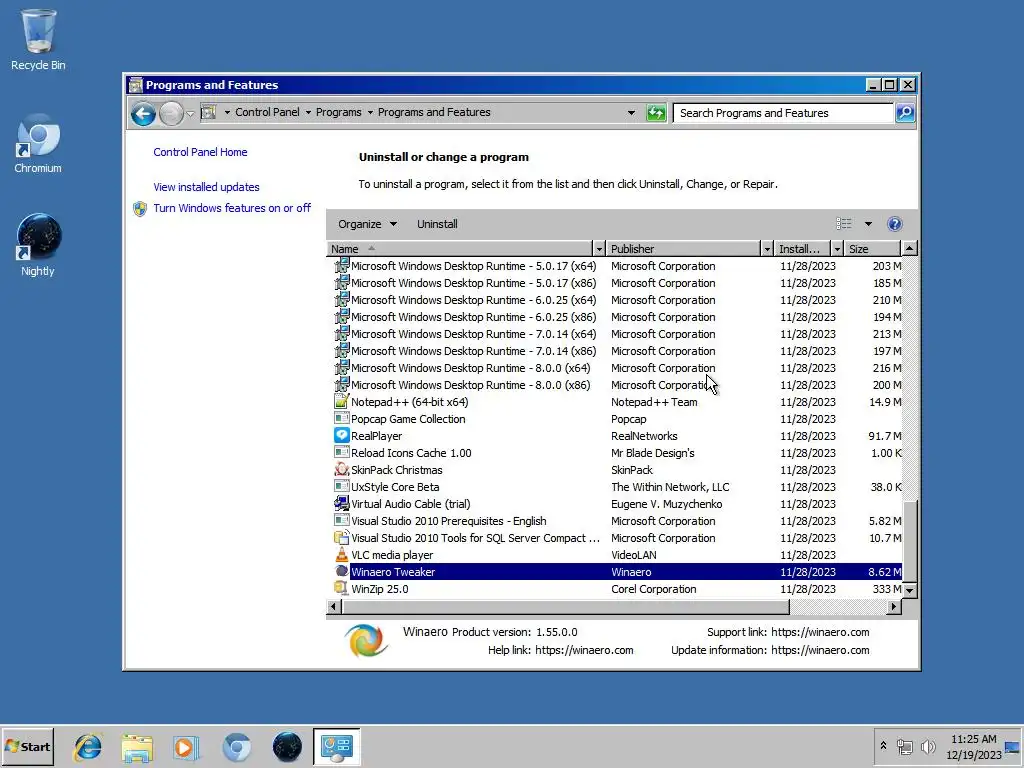1024x768 pixels.
Task: Click the horizontal scrollbar thumb
Action: pos(566,607)
